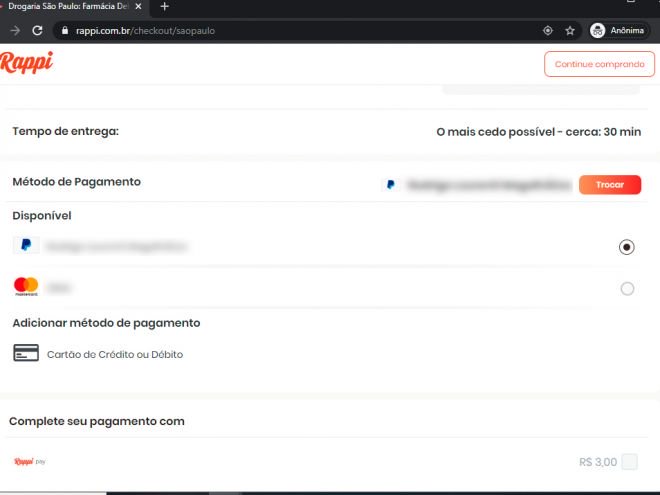
Task: Open a new browser tab with plus
Action: [165, 7]
